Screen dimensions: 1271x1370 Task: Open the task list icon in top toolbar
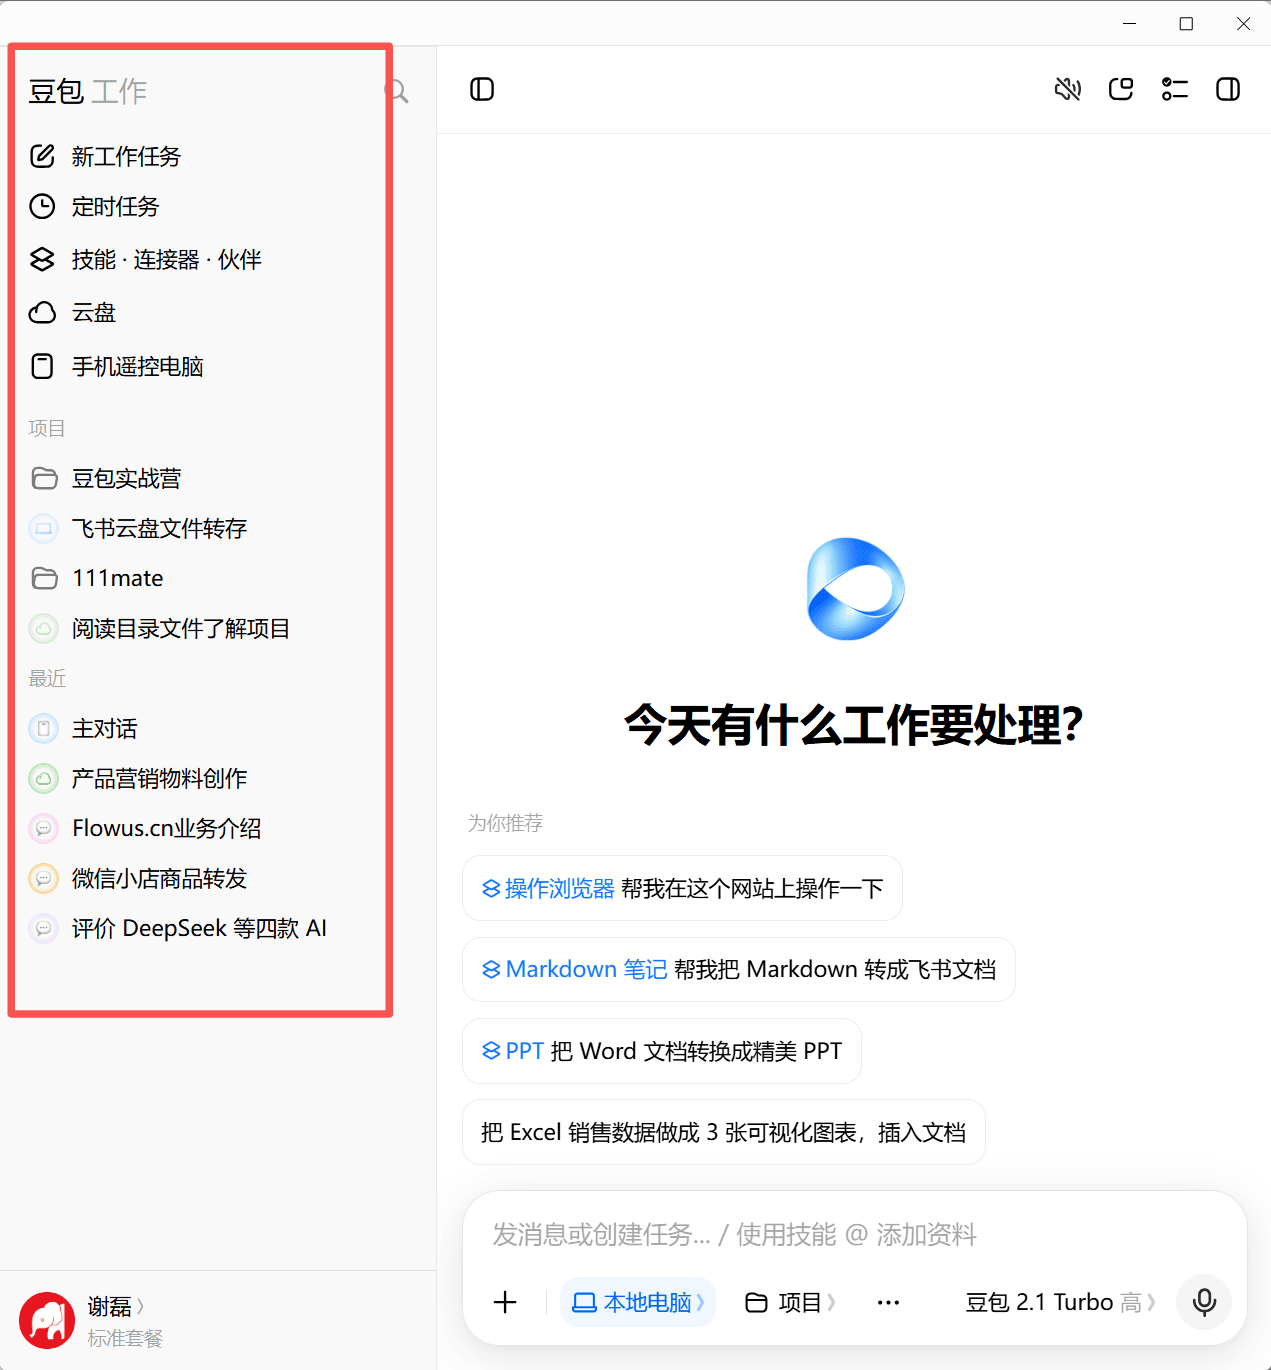1175,90
